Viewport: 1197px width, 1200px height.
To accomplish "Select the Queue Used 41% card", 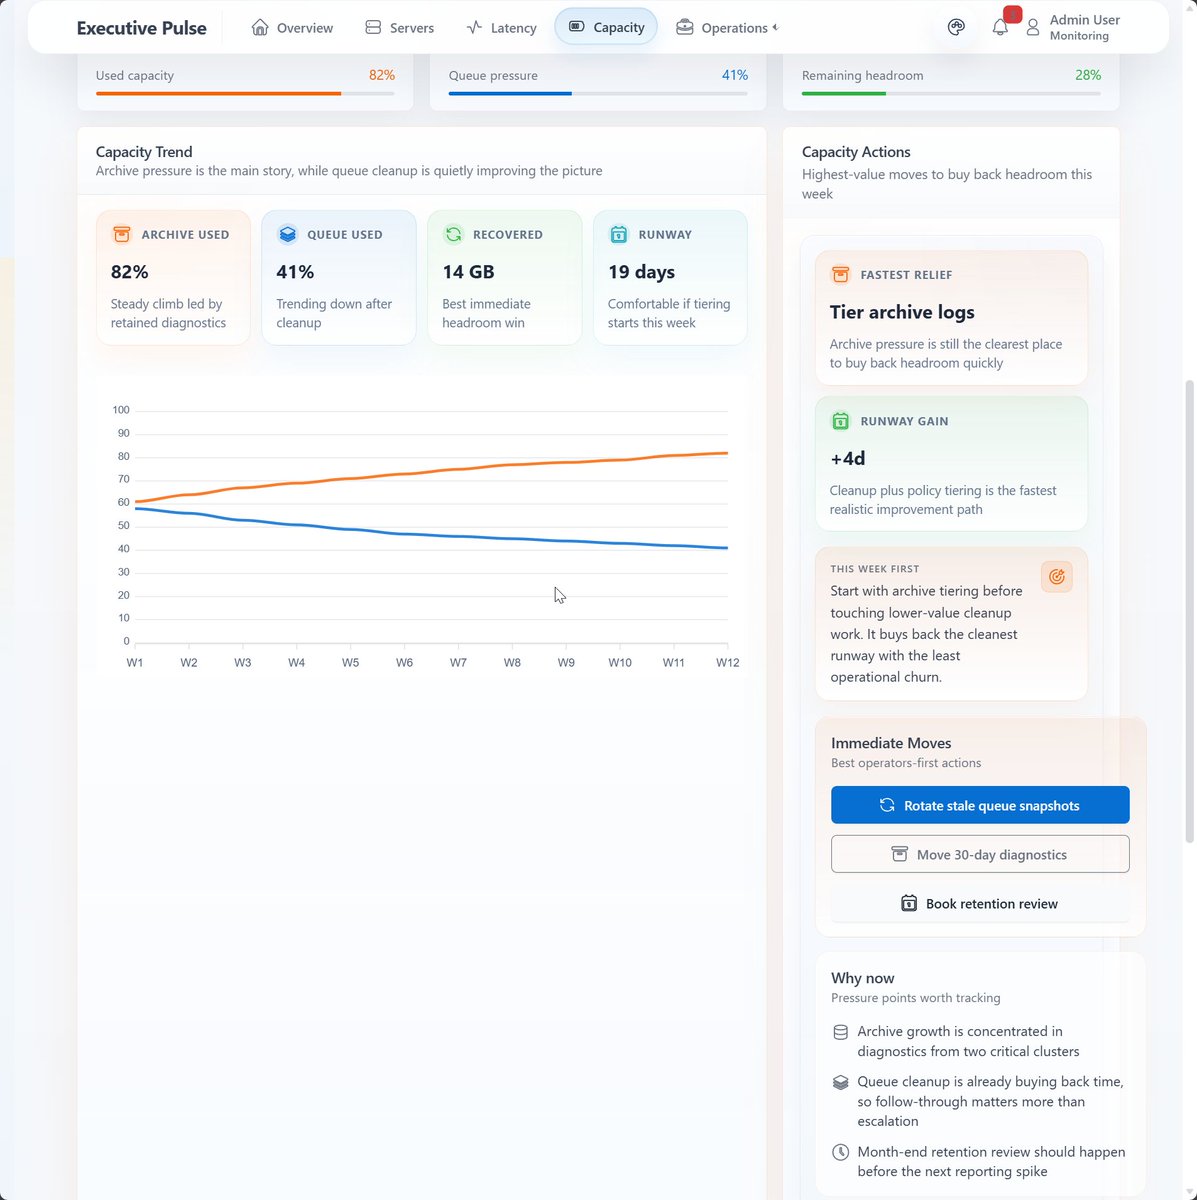I will (x=339, y=278).
